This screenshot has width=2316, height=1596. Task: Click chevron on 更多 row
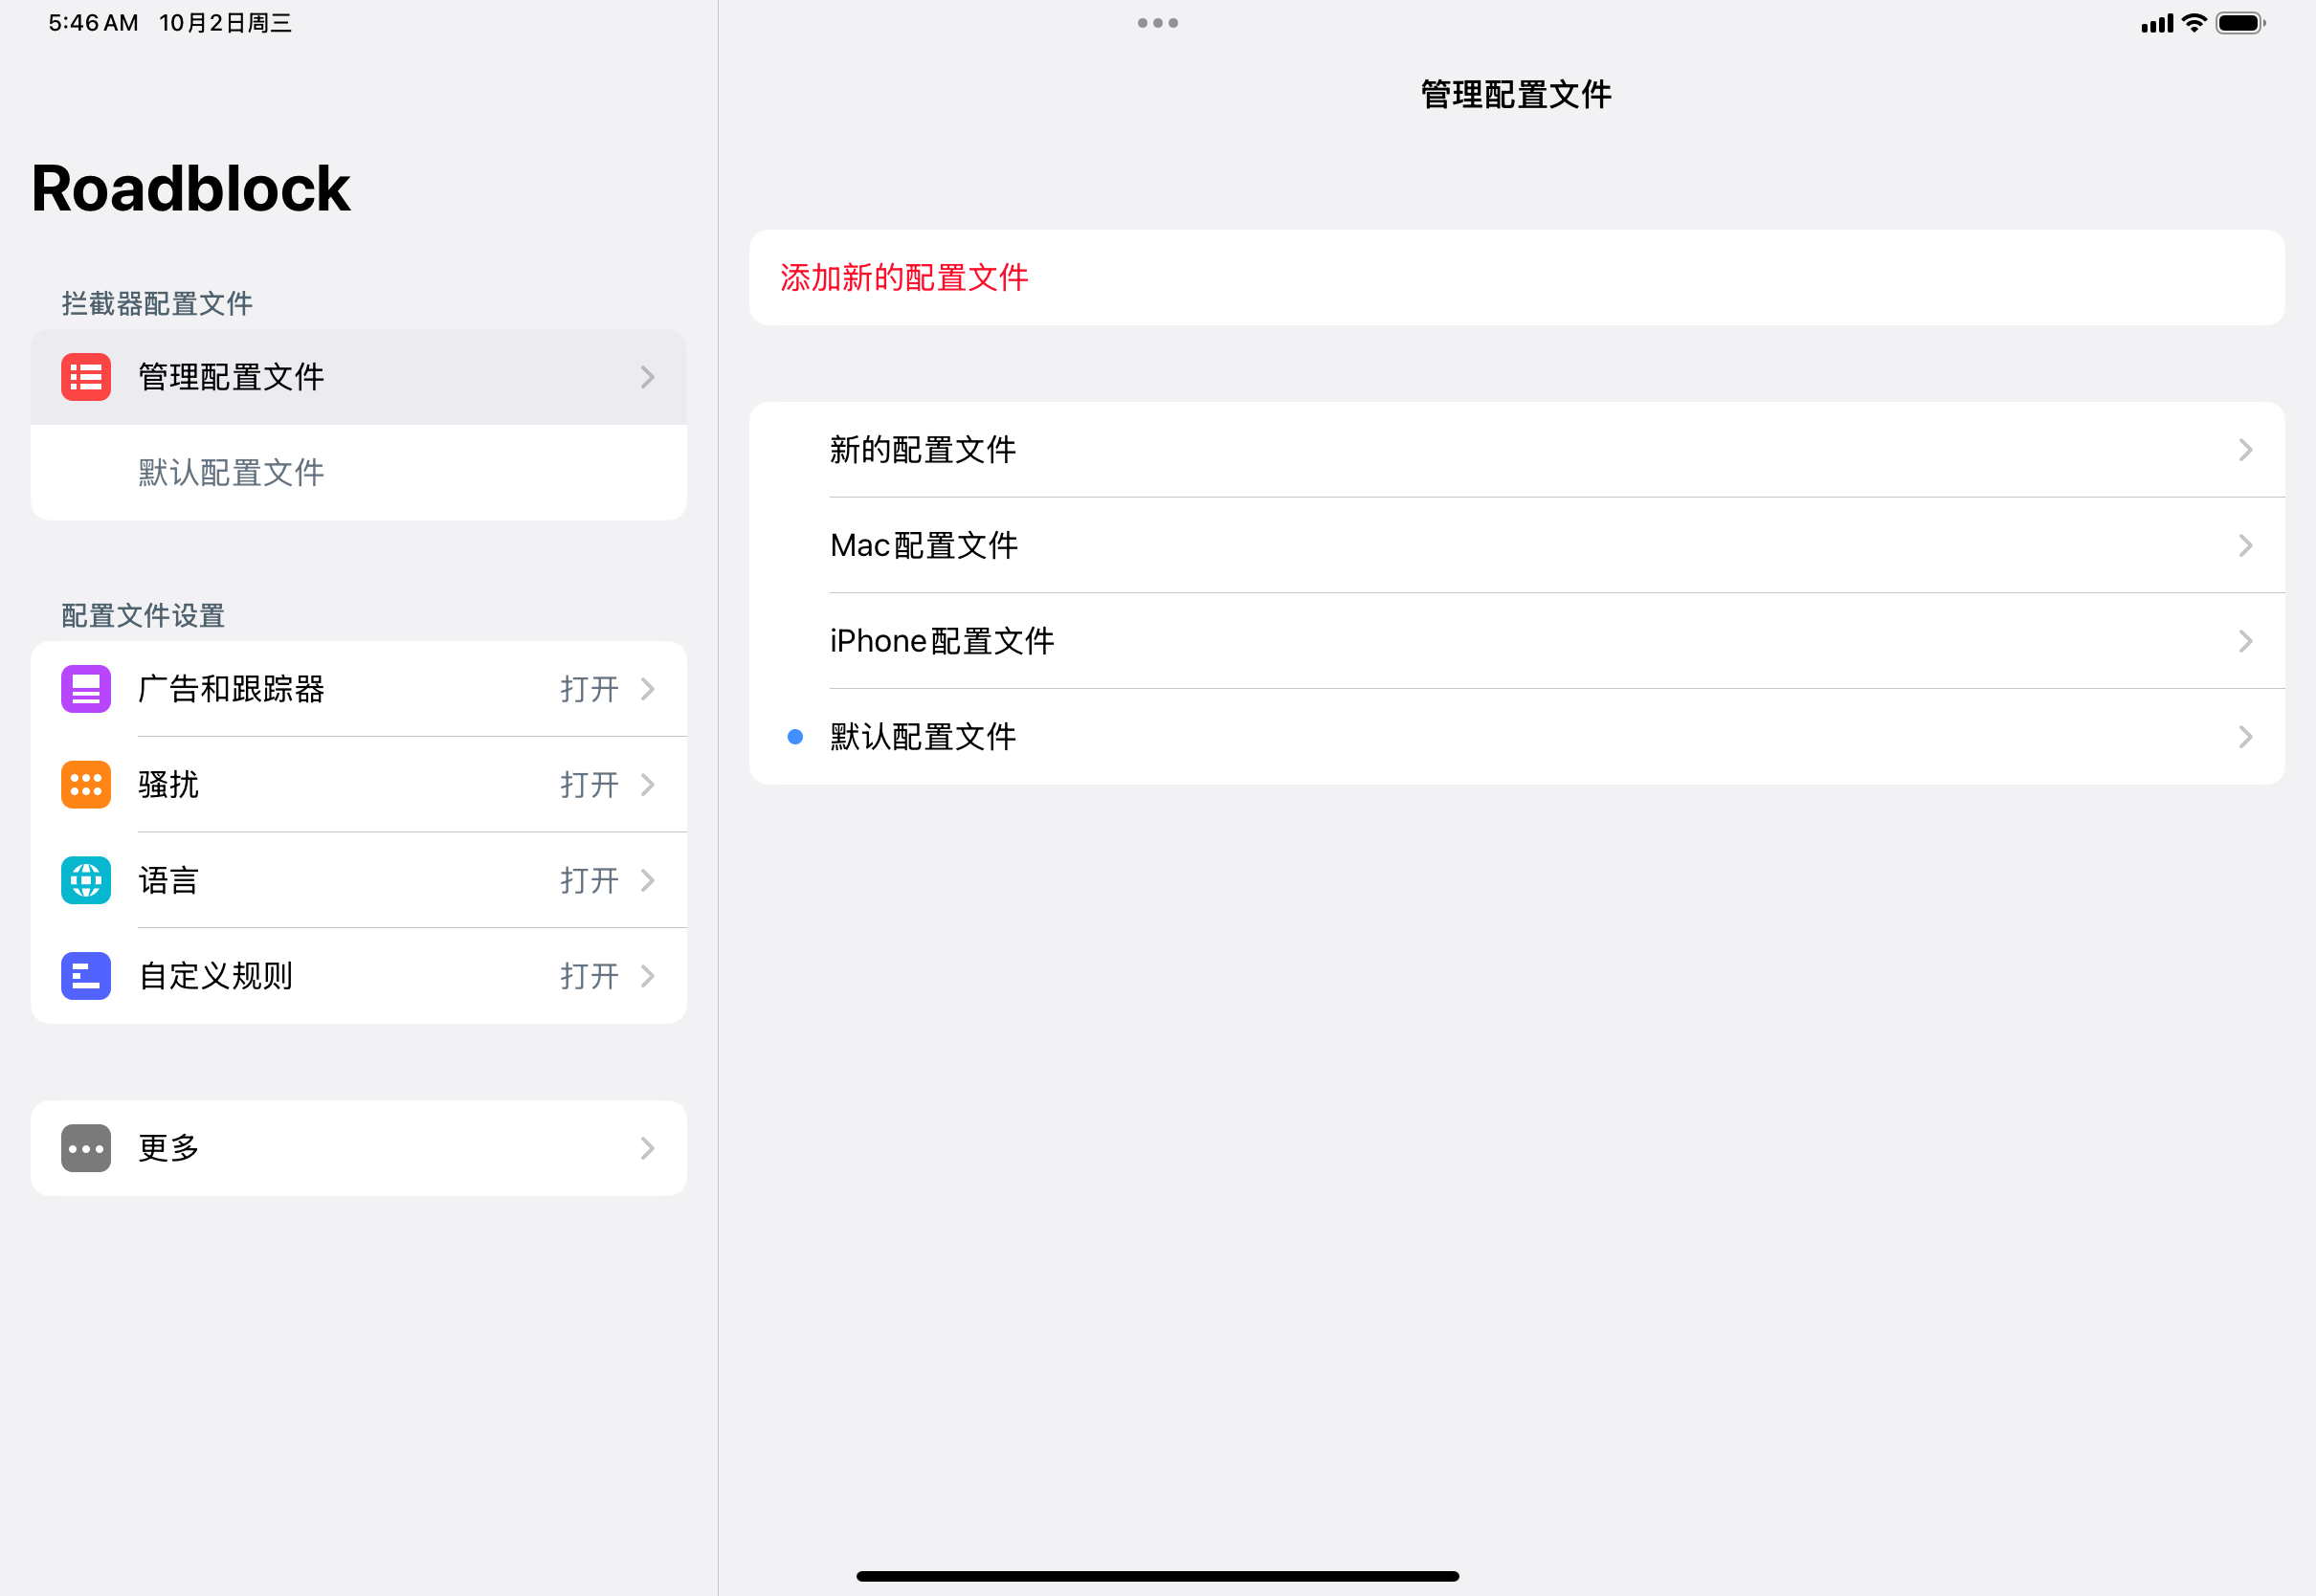(x=647, y=1148)
